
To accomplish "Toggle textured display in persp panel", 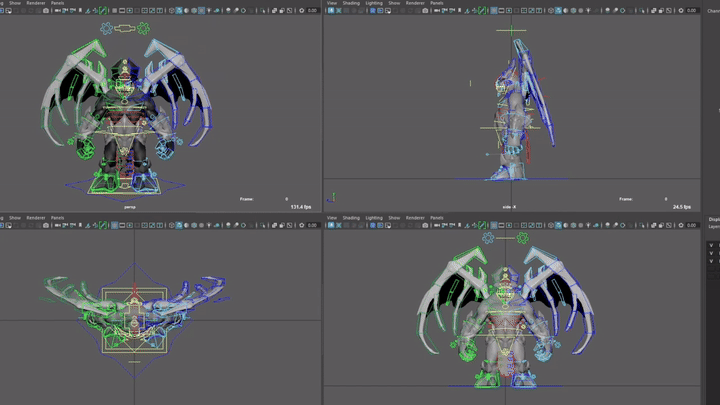I will click(x=202, y=10).
